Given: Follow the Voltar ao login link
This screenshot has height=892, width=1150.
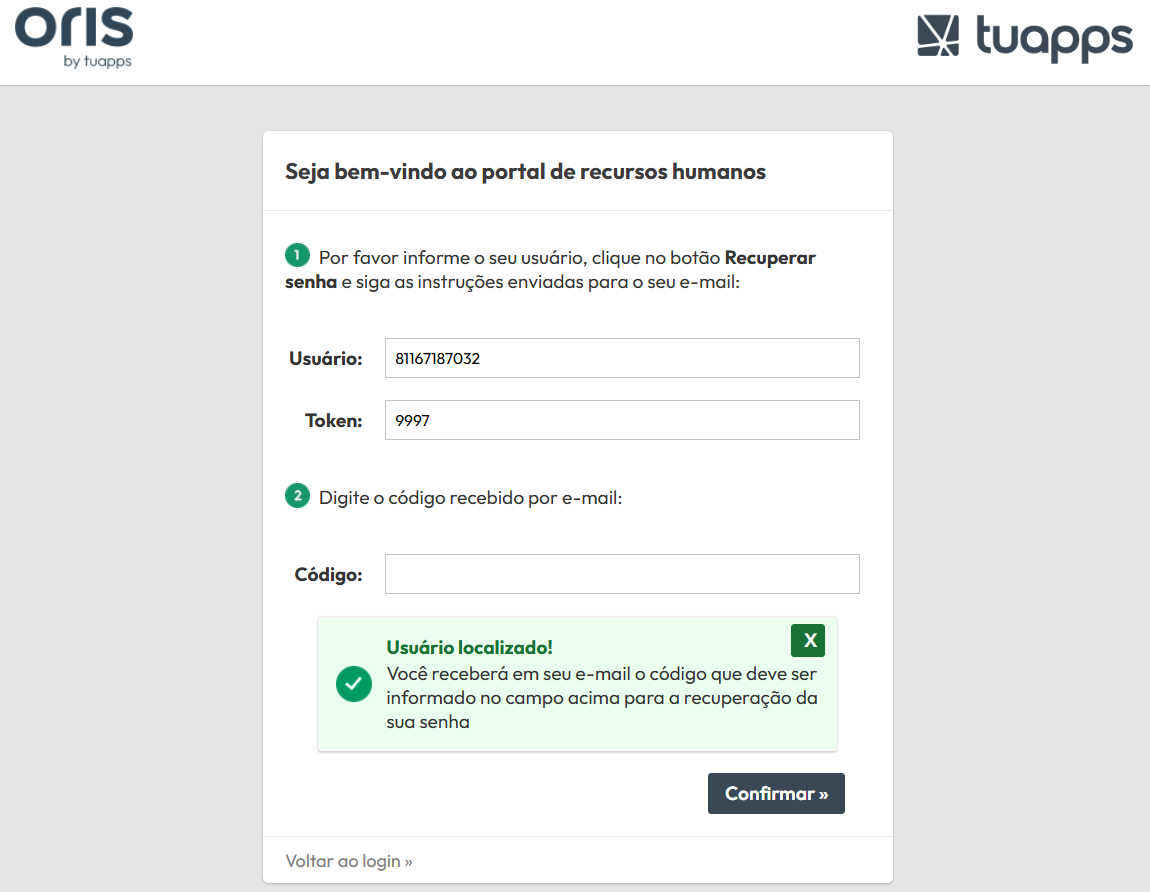Looking at the screenshot, I should (349, 861).
